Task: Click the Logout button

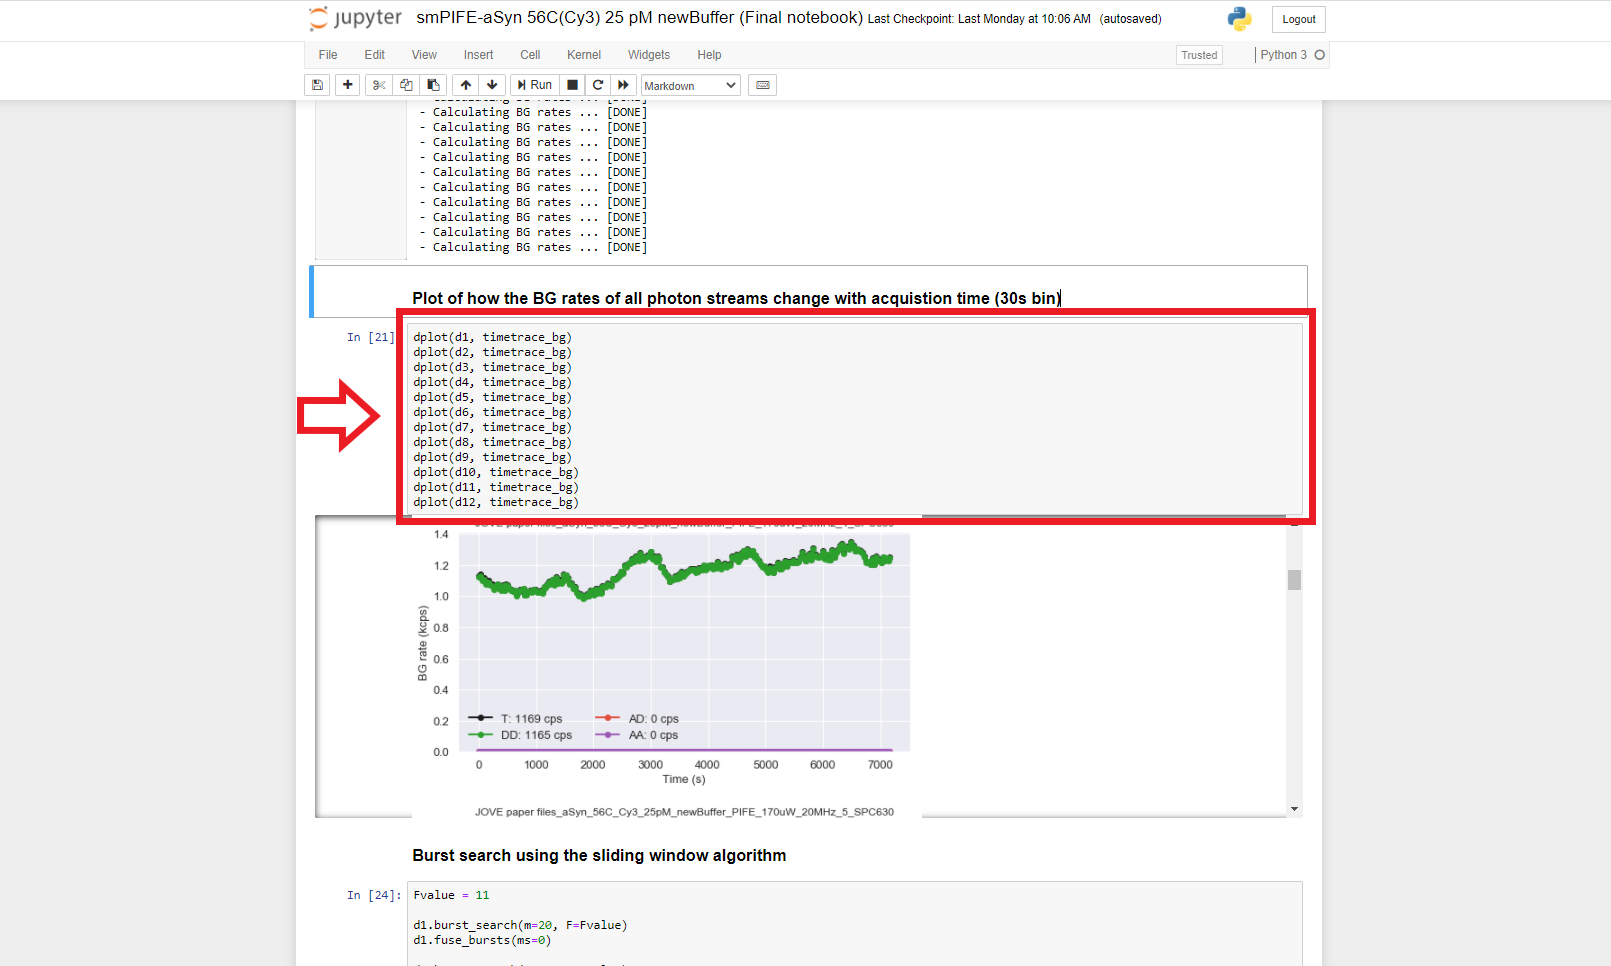Action: 1298,19
